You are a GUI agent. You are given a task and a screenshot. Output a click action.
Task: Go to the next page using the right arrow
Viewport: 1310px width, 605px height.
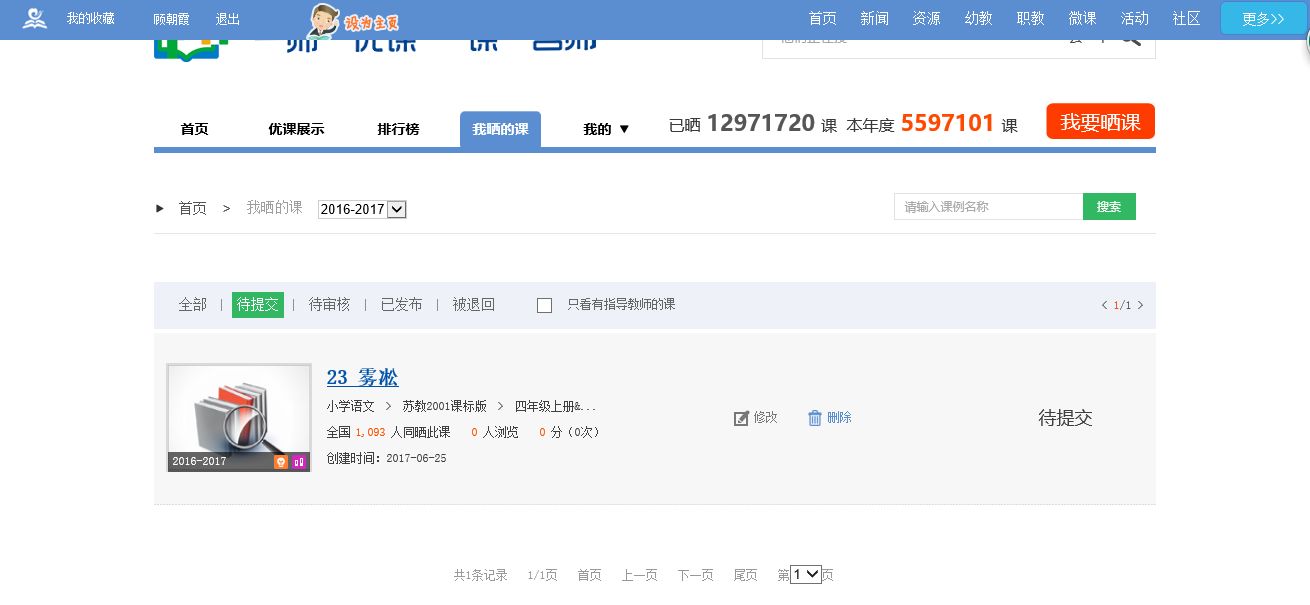[x=1140, y=305]
